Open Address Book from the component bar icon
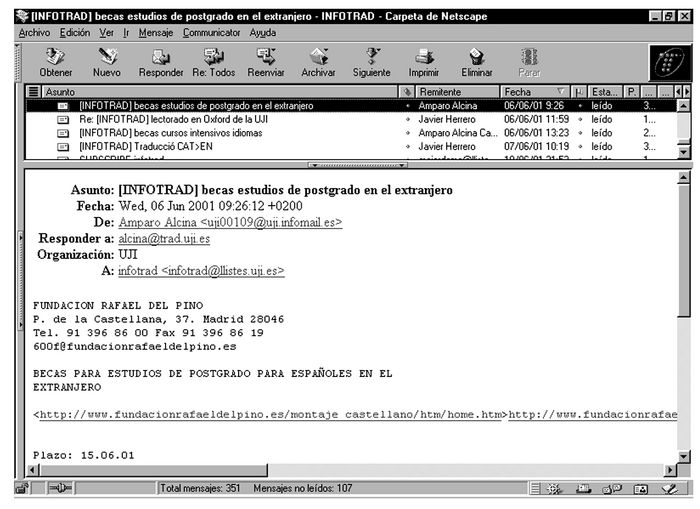This screenshot has width=700, height=509. pyautogui.click(x=641, y=489)
